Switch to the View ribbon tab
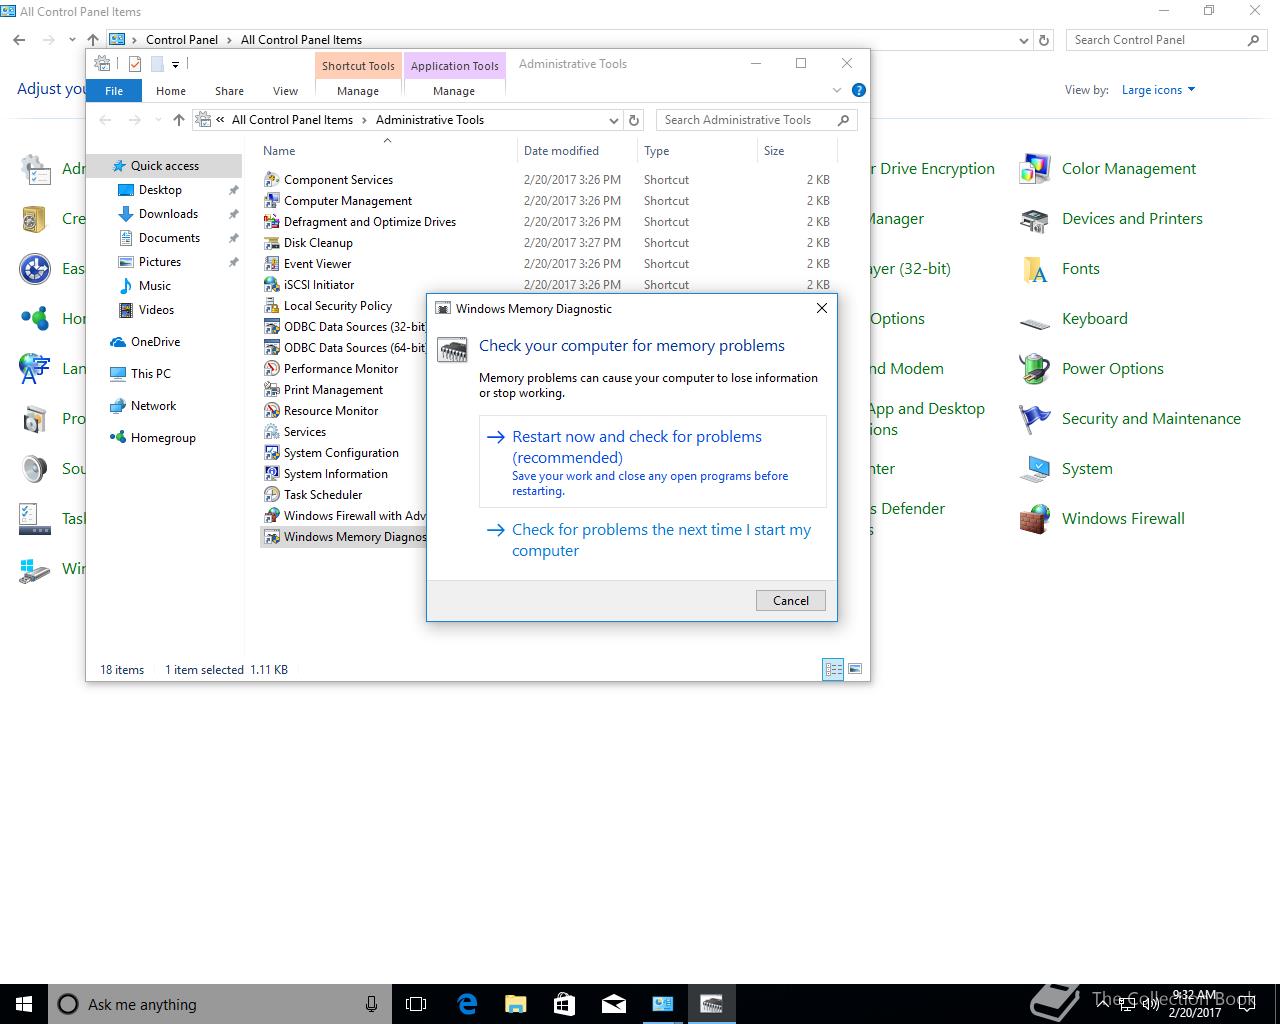The width and height of the screenshot is (1280, 1024). 285,91
